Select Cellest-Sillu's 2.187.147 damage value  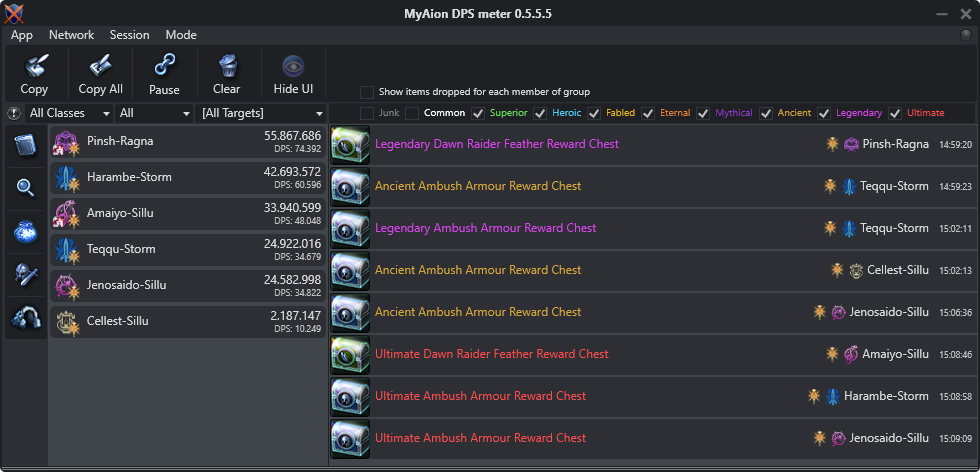(296, 316)
